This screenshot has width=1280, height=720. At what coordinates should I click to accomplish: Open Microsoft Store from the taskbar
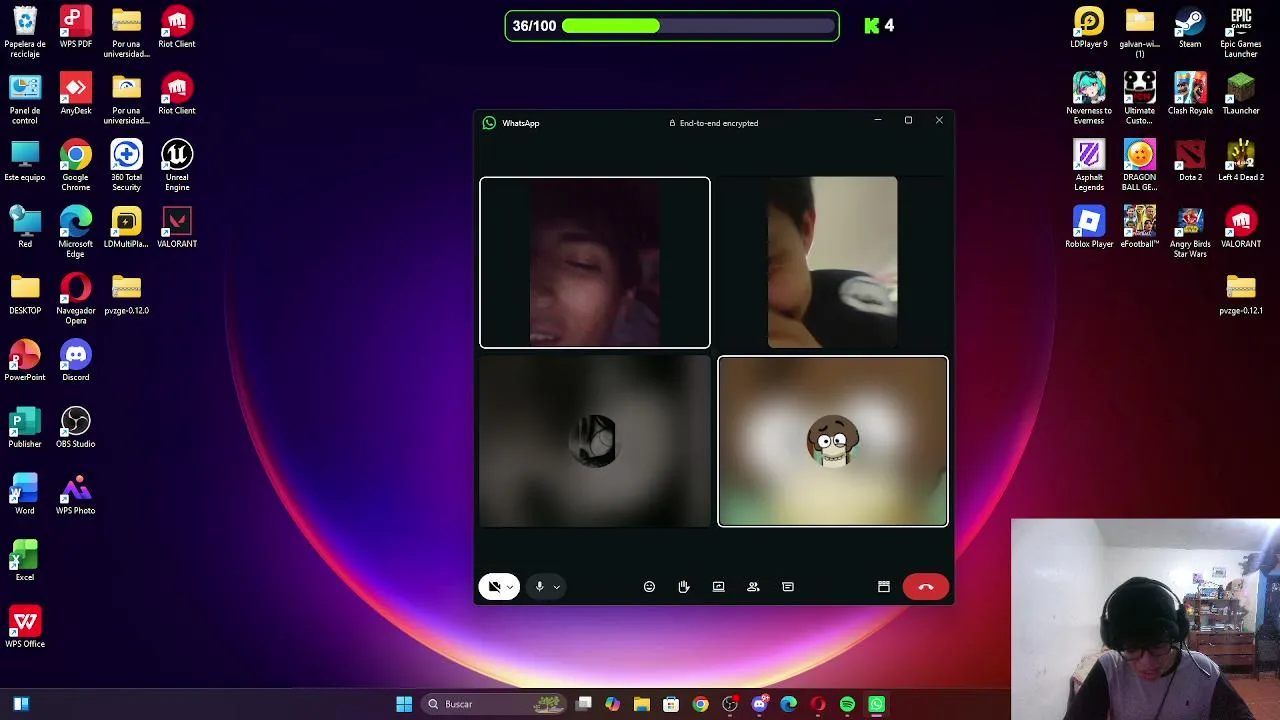coord(671,704)
